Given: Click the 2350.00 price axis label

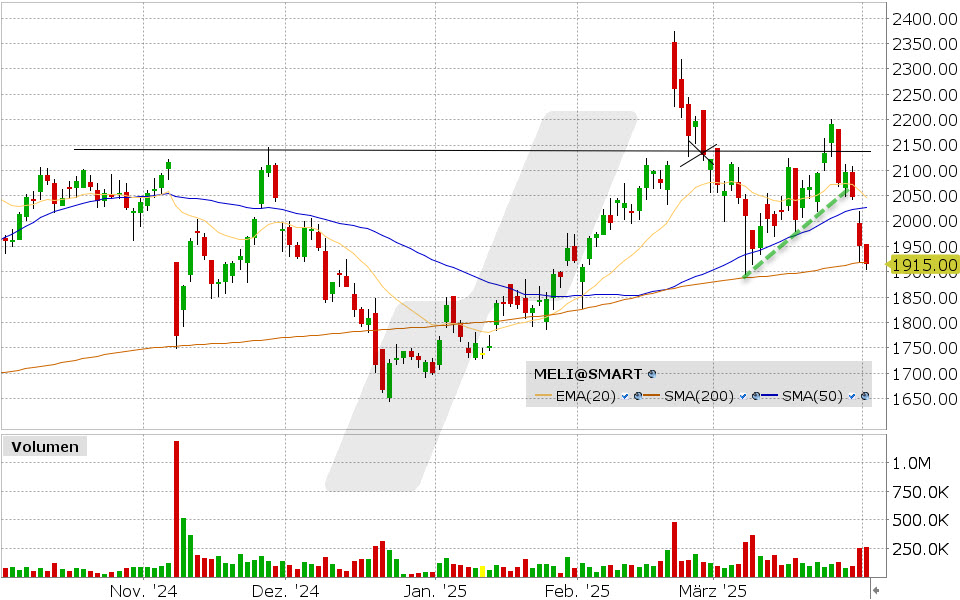Looking at the screenshot, I should pos(924,44).
